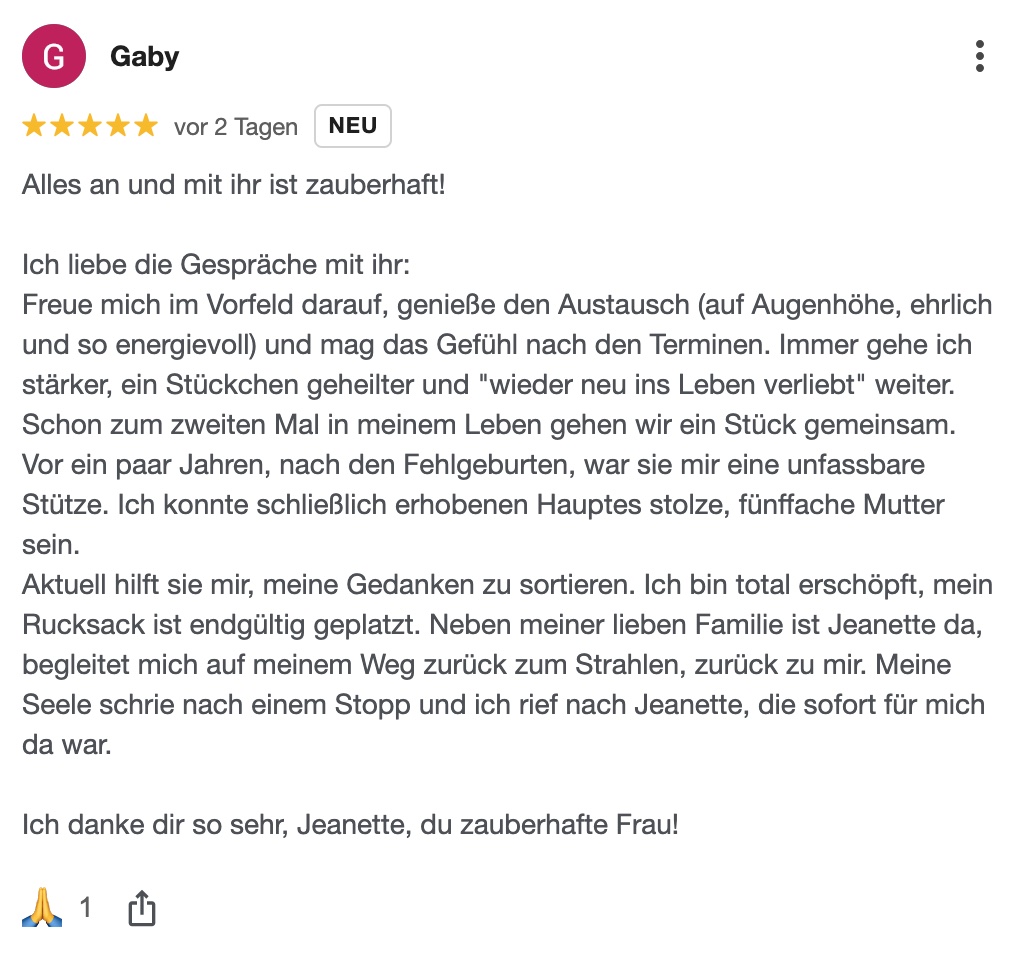Click the third yellow rating star

pos(90,126)
